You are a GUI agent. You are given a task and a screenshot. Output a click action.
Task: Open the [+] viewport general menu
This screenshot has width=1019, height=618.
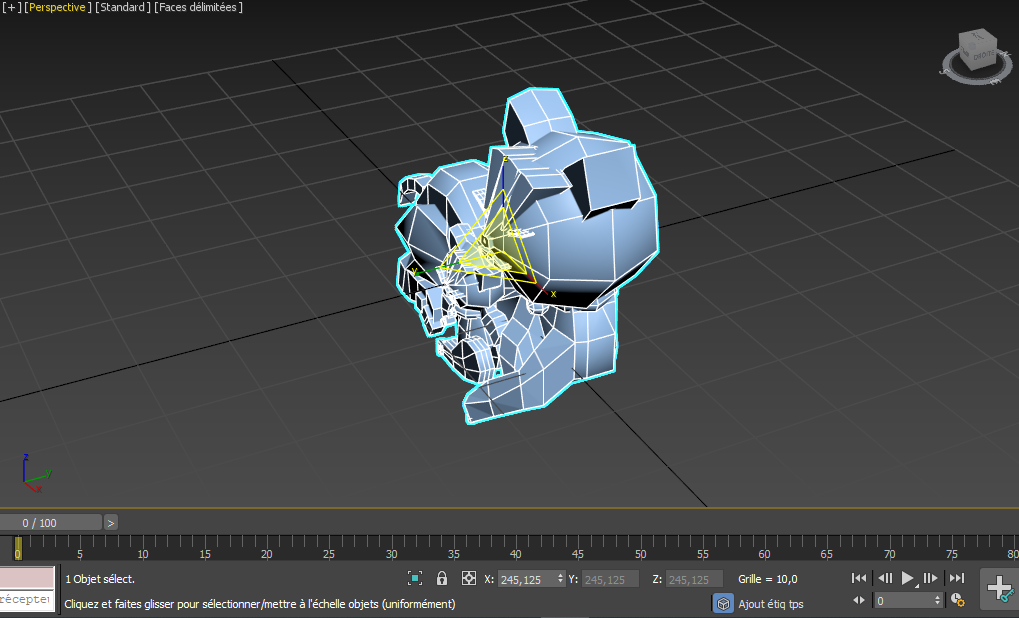coord(11,7)
